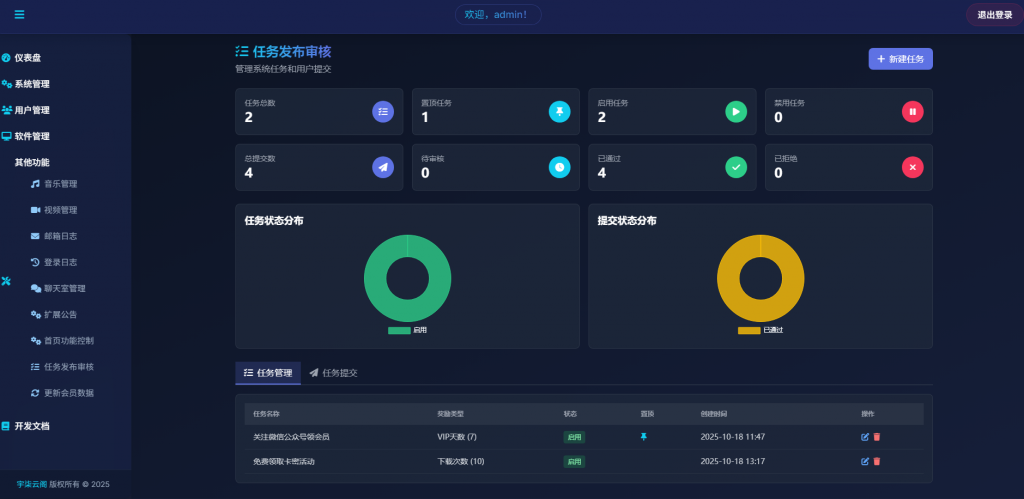Click the 任务总数 list icon

[383, 112]
